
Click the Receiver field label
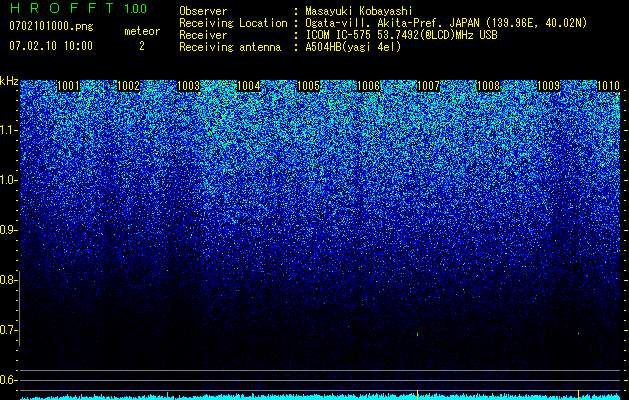[203, 35]
